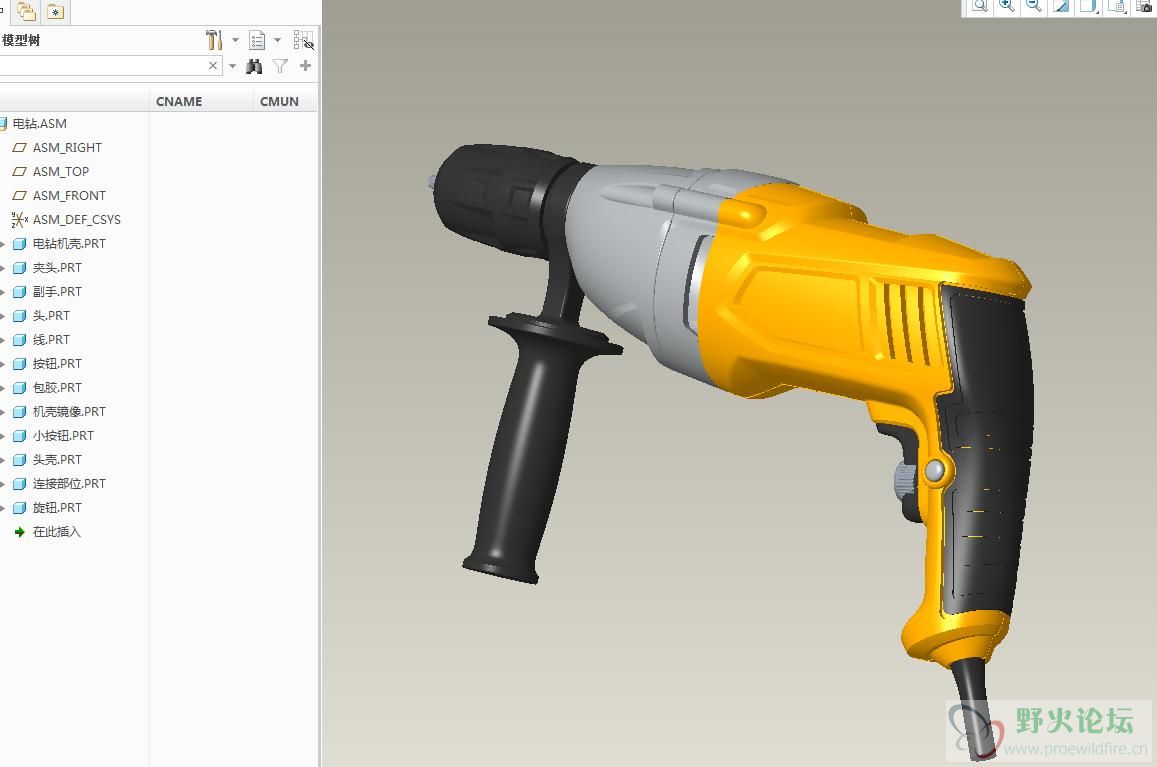Click the CNAME column header
Screen dimensions: 1157x767
click(180, 101)
